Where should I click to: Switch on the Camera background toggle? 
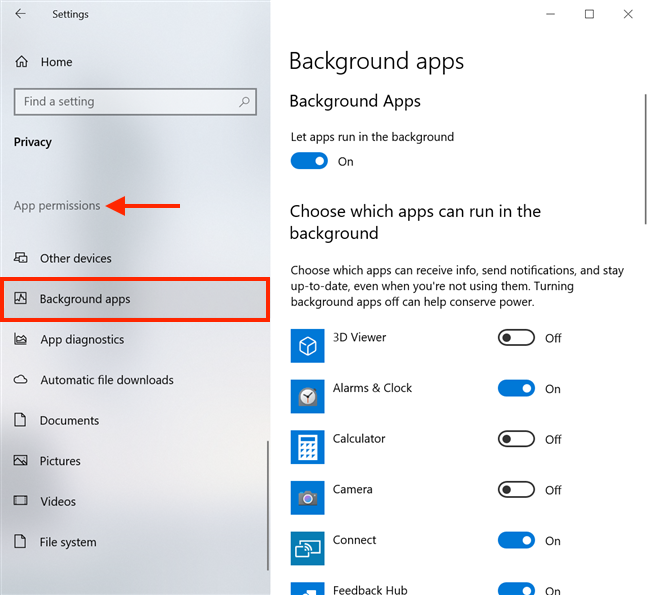tap(516, 490)
